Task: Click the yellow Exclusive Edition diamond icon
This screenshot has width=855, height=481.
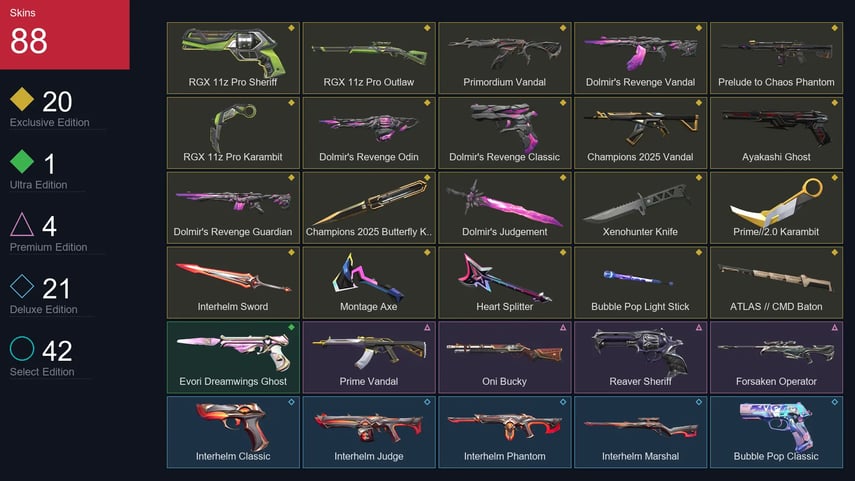Action: click(22, 99)
